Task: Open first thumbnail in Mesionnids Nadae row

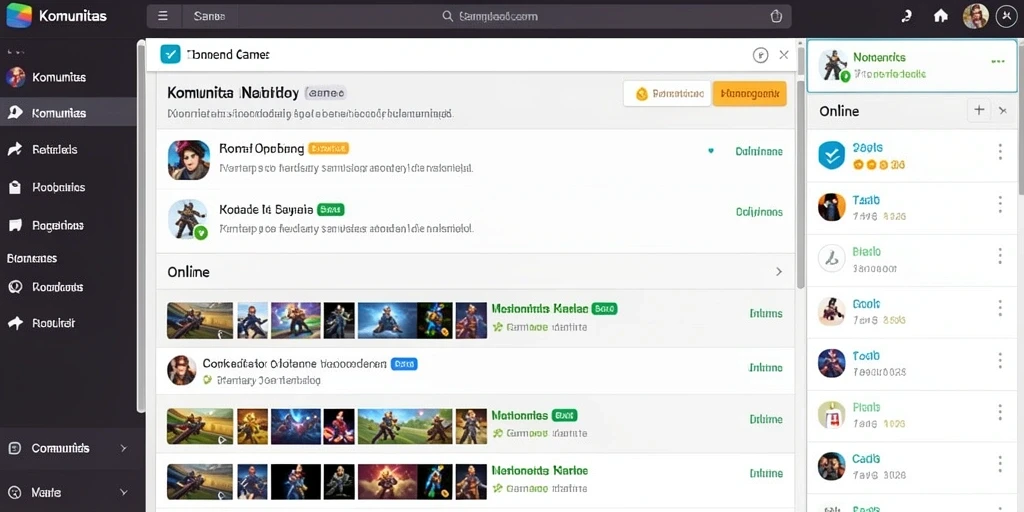Action: click(200, 320)
